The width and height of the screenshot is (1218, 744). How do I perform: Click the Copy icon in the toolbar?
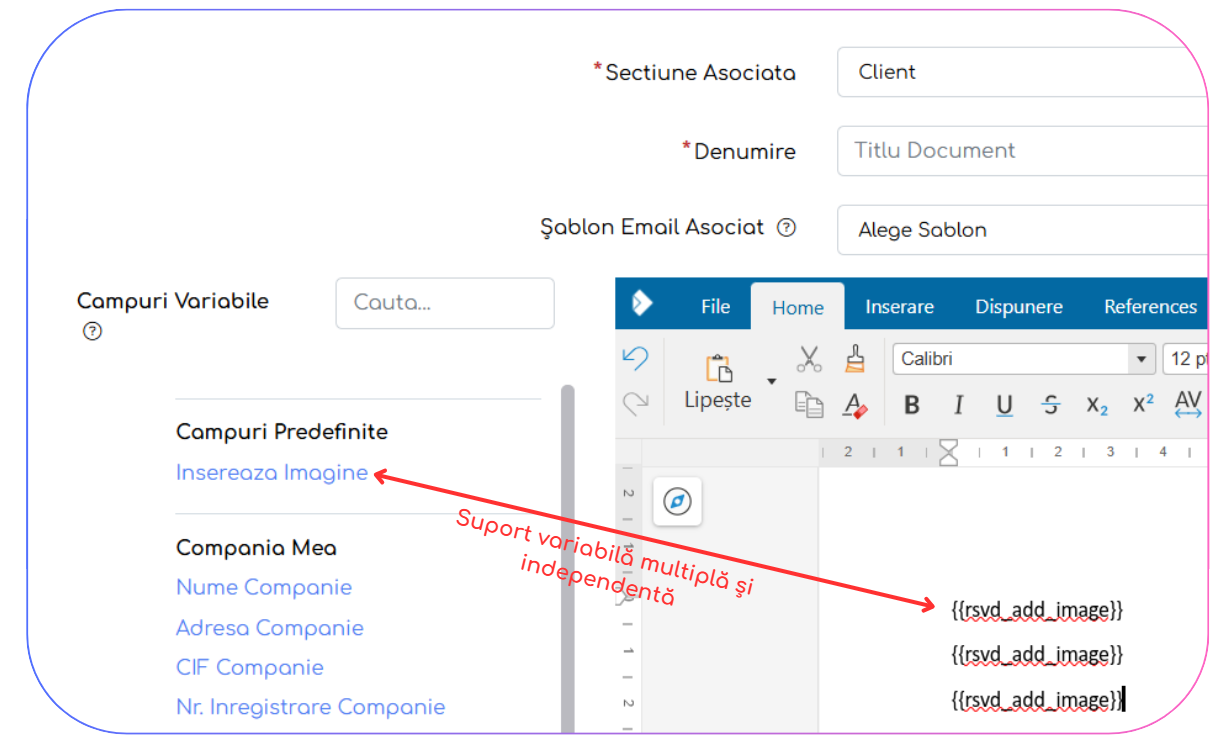(808, 404)
